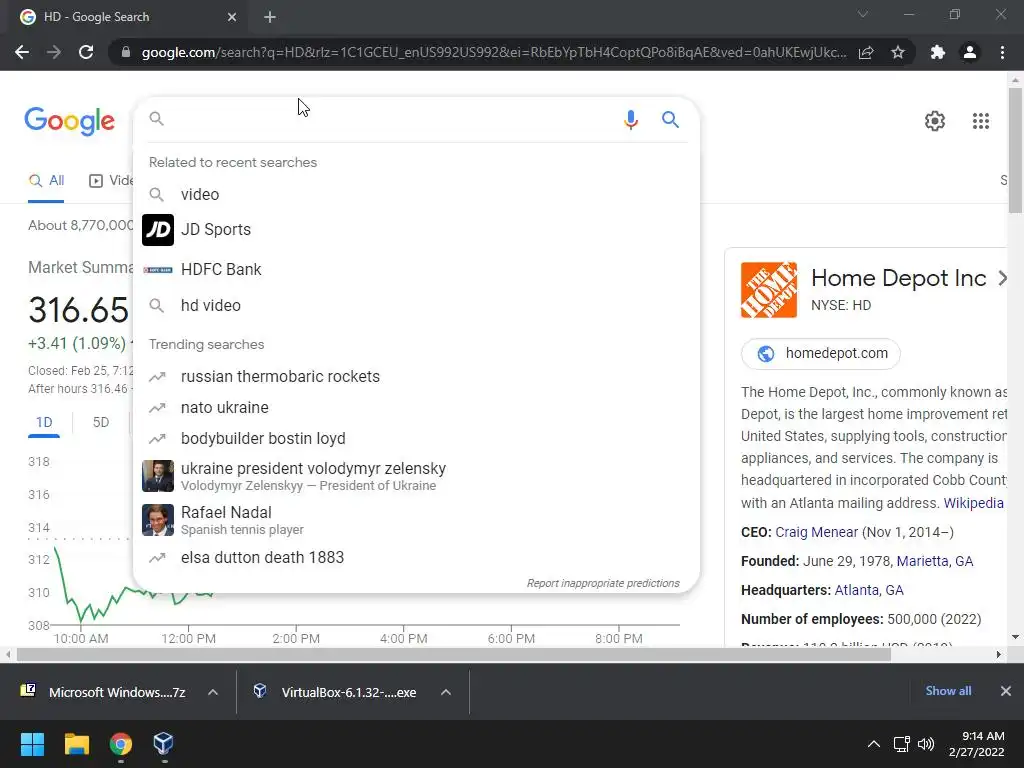Show hidden system tray icons
1024x768 pixels.
[873, 744]
